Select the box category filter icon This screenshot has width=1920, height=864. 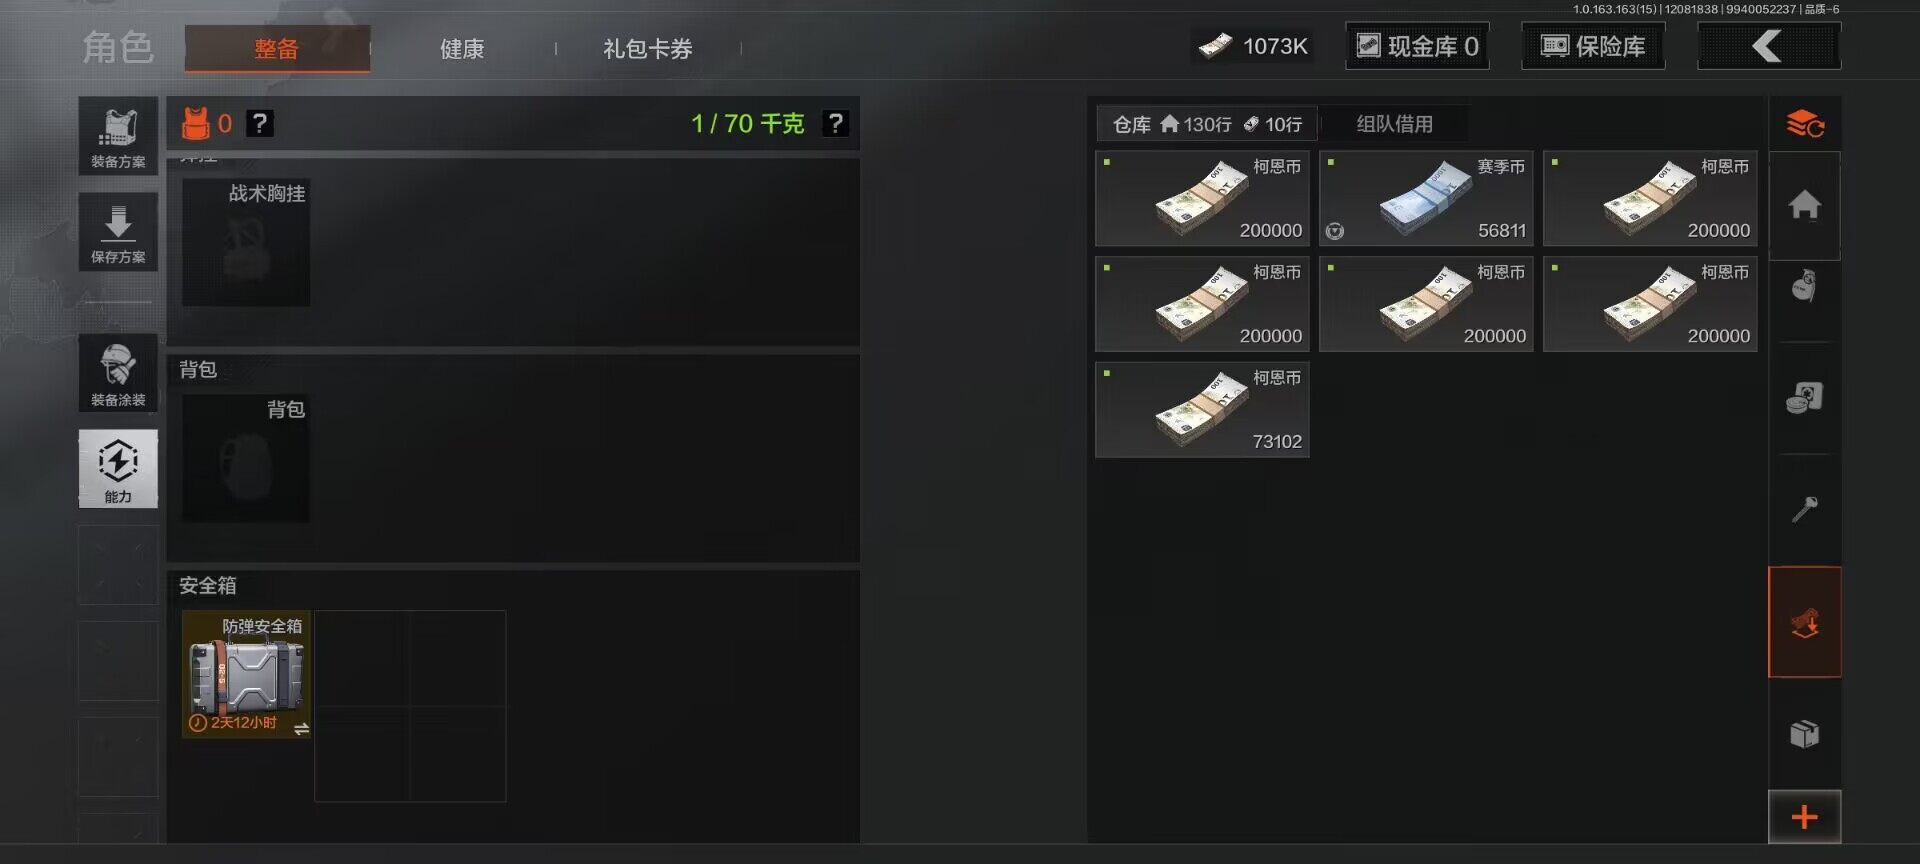point(1805,734)
